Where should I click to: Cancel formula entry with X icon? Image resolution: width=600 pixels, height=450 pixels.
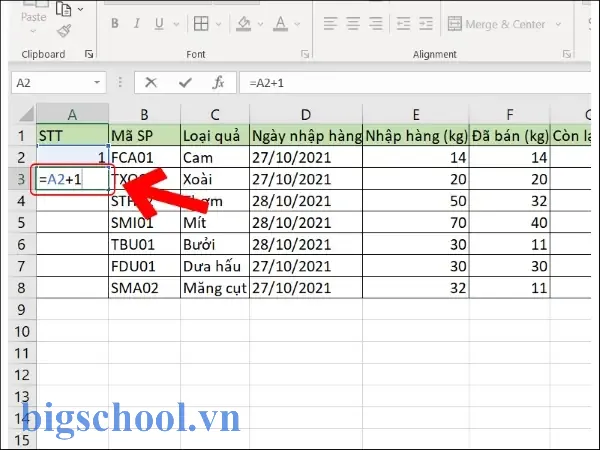click(x=151, y=82)
